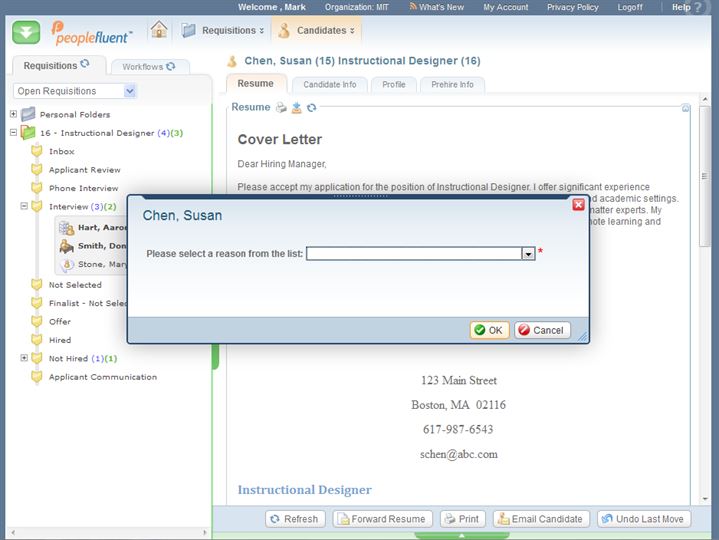Close the Chen, Susan dialog
Viewport: 719px width, 540px height.
click(578, 204)
